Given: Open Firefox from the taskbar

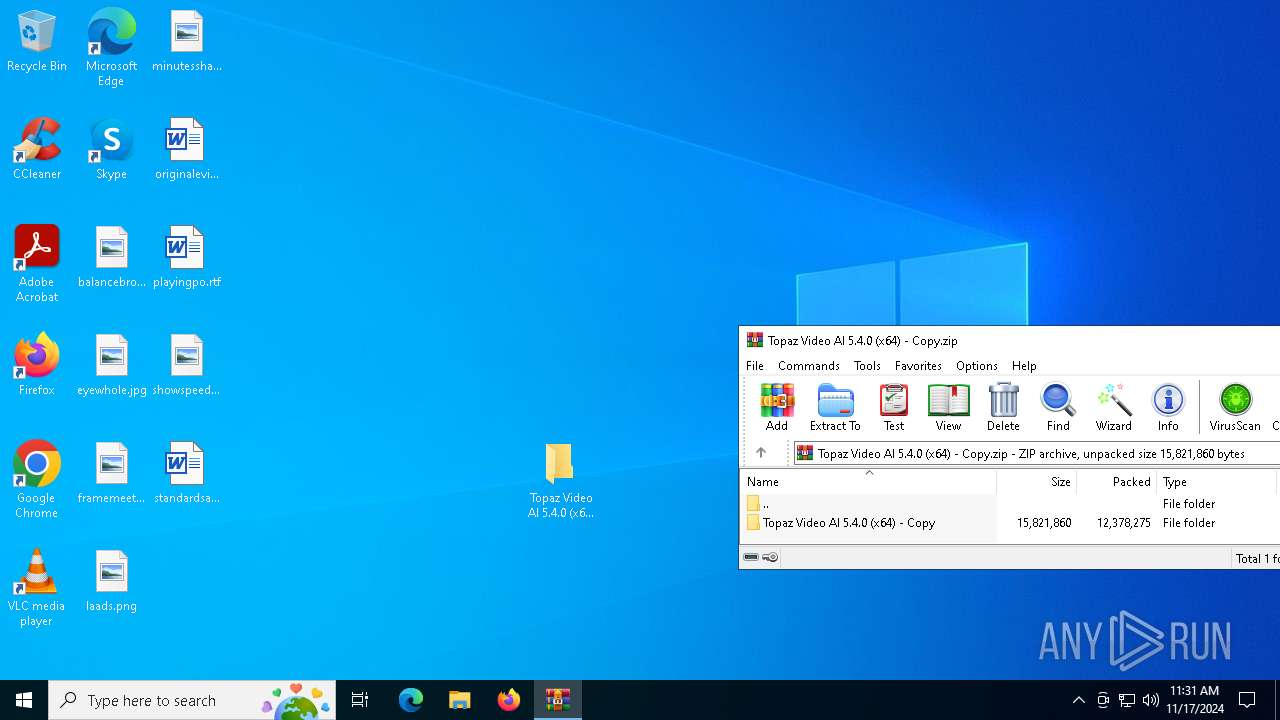Looking at the screenshot, I should tap(508, 700).
